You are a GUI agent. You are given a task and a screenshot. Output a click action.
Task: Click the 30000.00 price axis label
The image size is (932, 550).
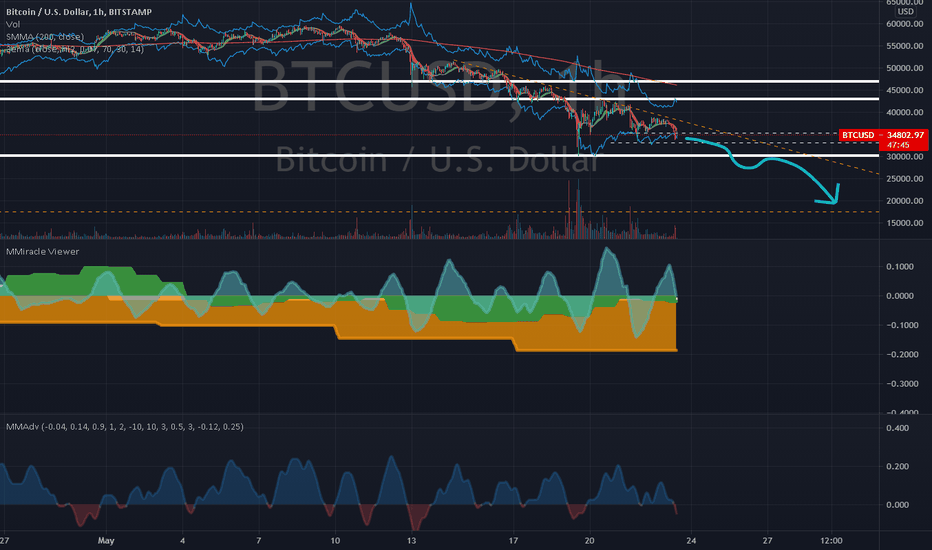[905, 157]
